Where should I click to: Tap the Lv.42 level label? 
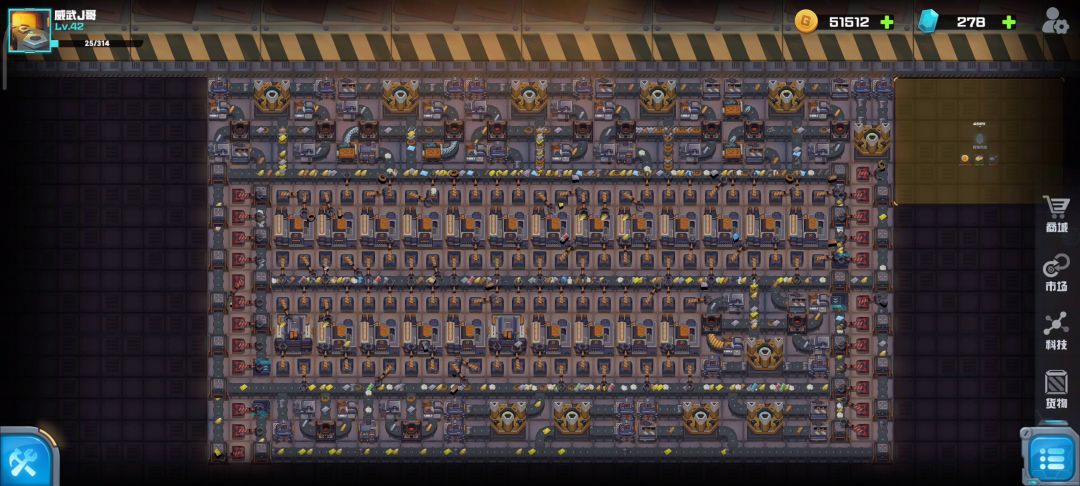69,27
